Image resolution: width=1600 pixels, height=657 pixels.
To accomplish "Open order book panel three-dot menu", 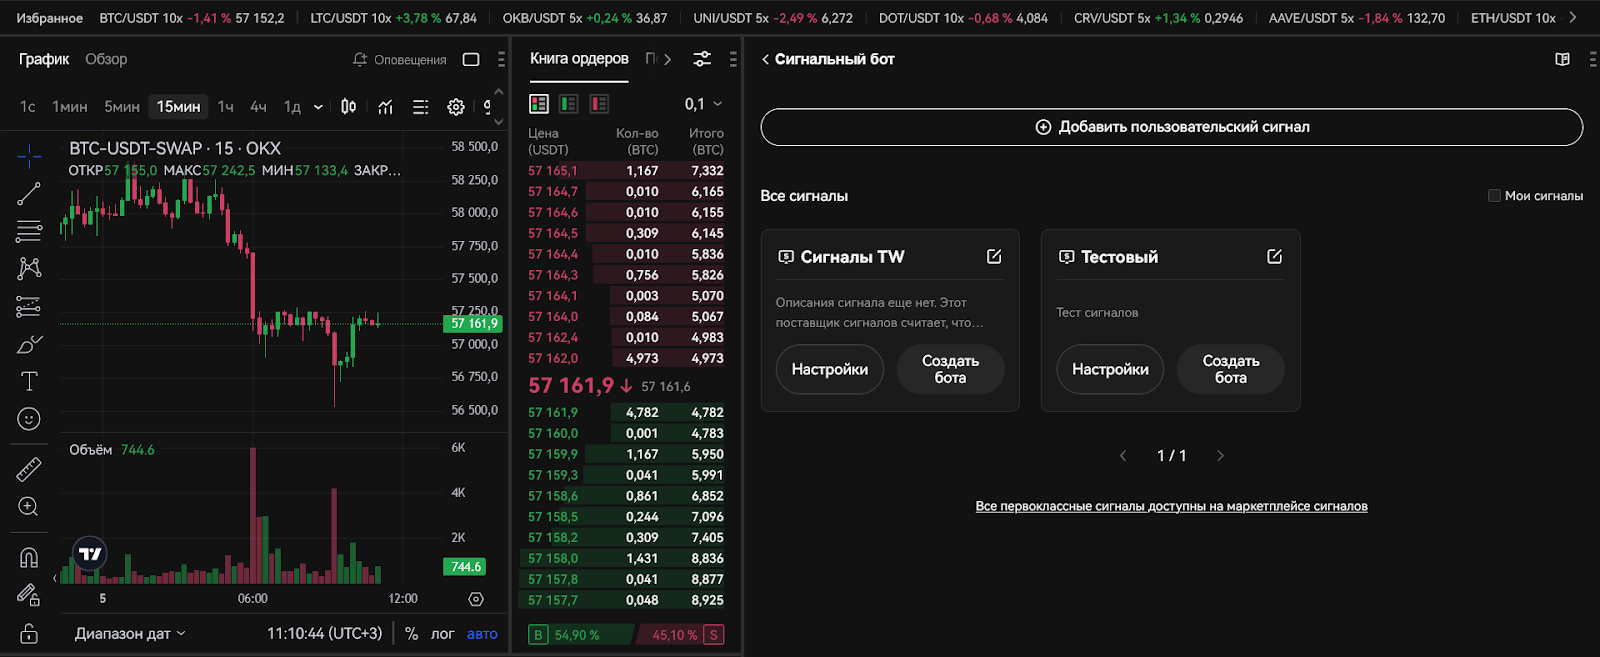I will (733, 59).
